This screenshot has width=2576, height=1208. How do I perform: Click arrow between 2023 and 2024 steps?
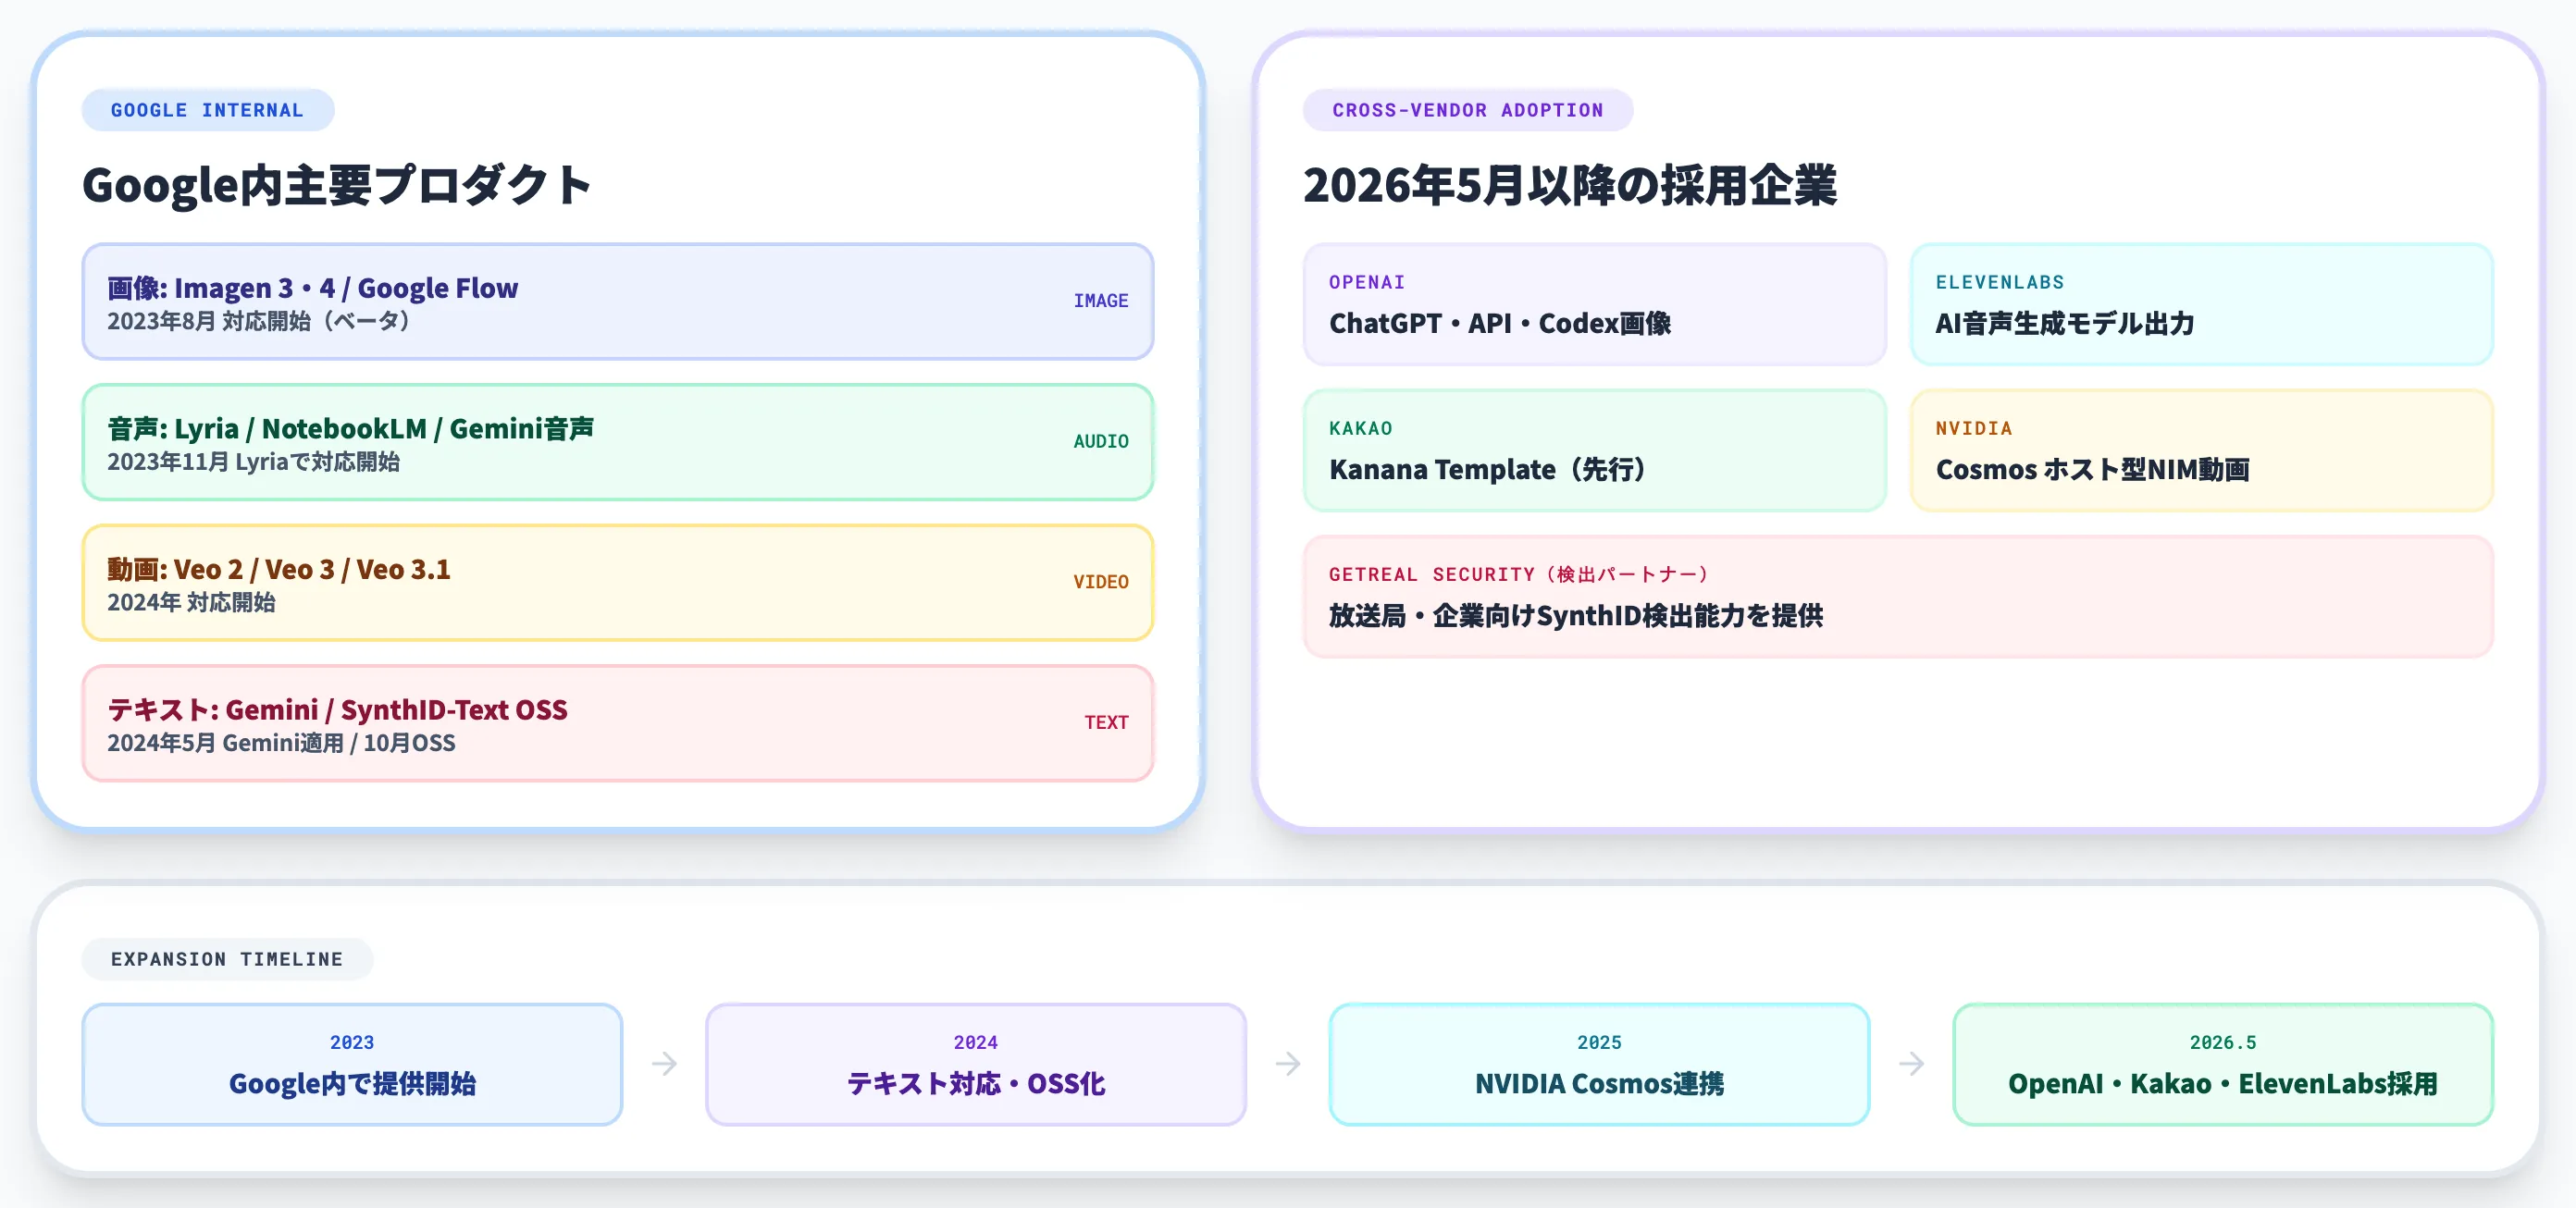tap(664, 1063)
